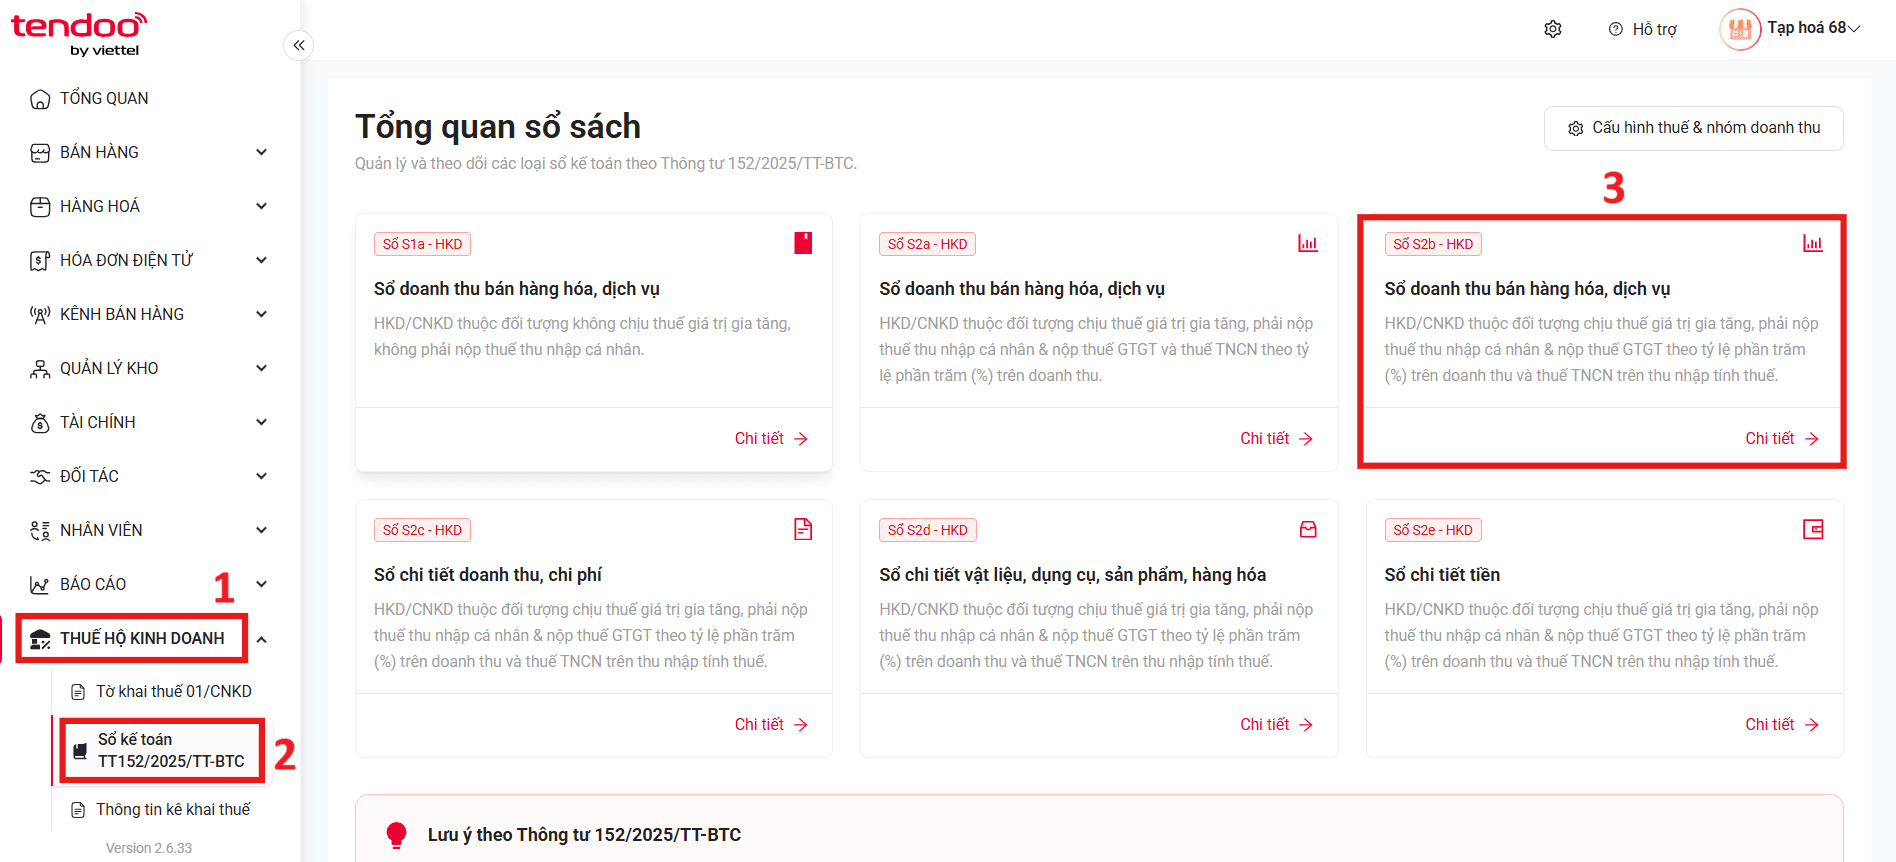The image size is (1896, 862).
Task: Expand the BÁO CÁO menu arrow
Action: point(261,584)
